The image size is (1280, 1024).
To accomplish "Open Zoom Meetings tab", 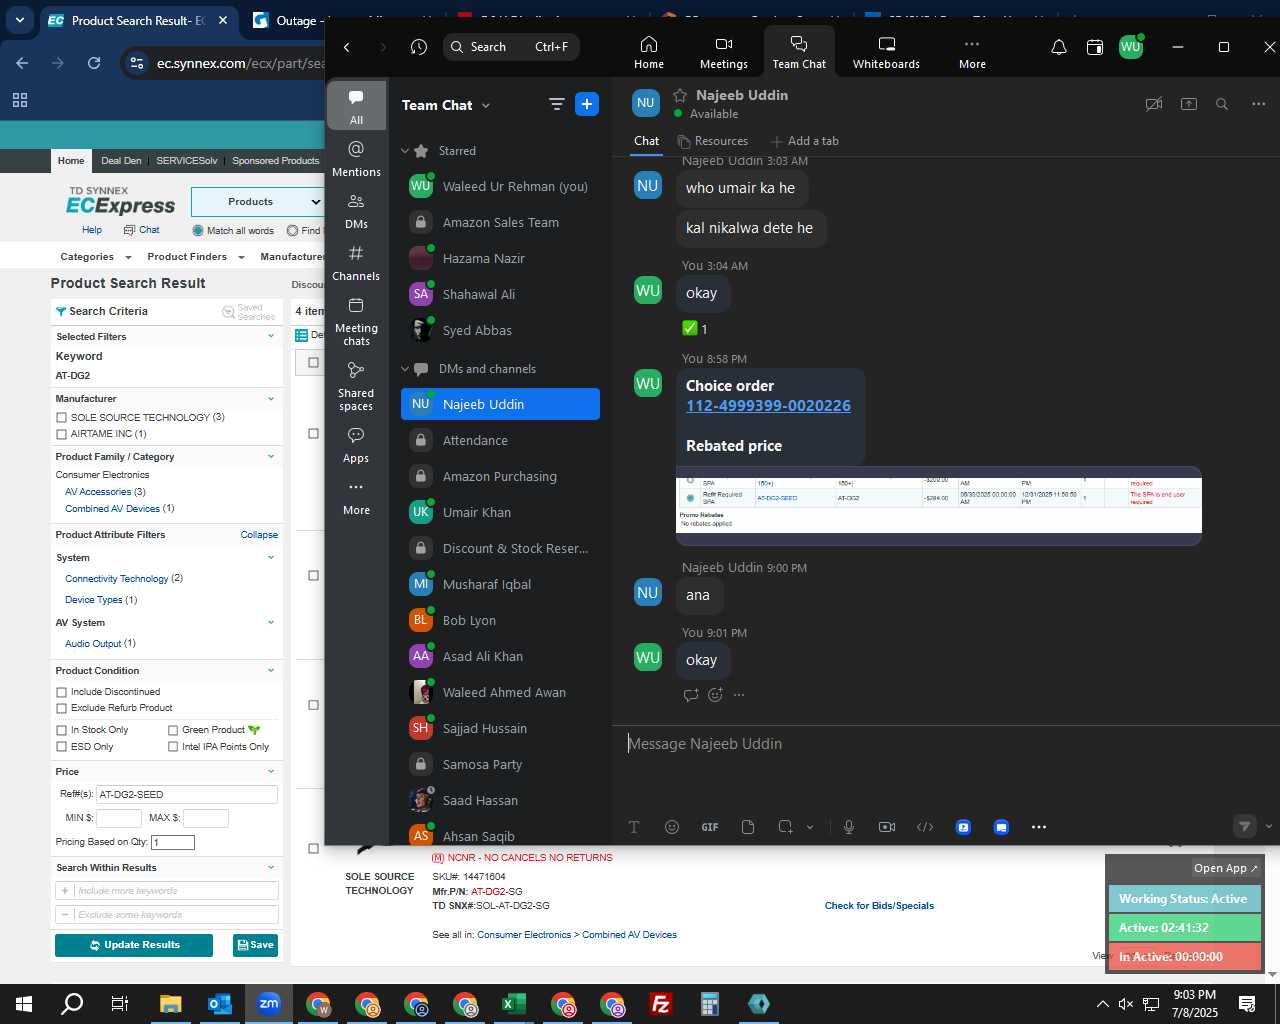I will [723, 52].
